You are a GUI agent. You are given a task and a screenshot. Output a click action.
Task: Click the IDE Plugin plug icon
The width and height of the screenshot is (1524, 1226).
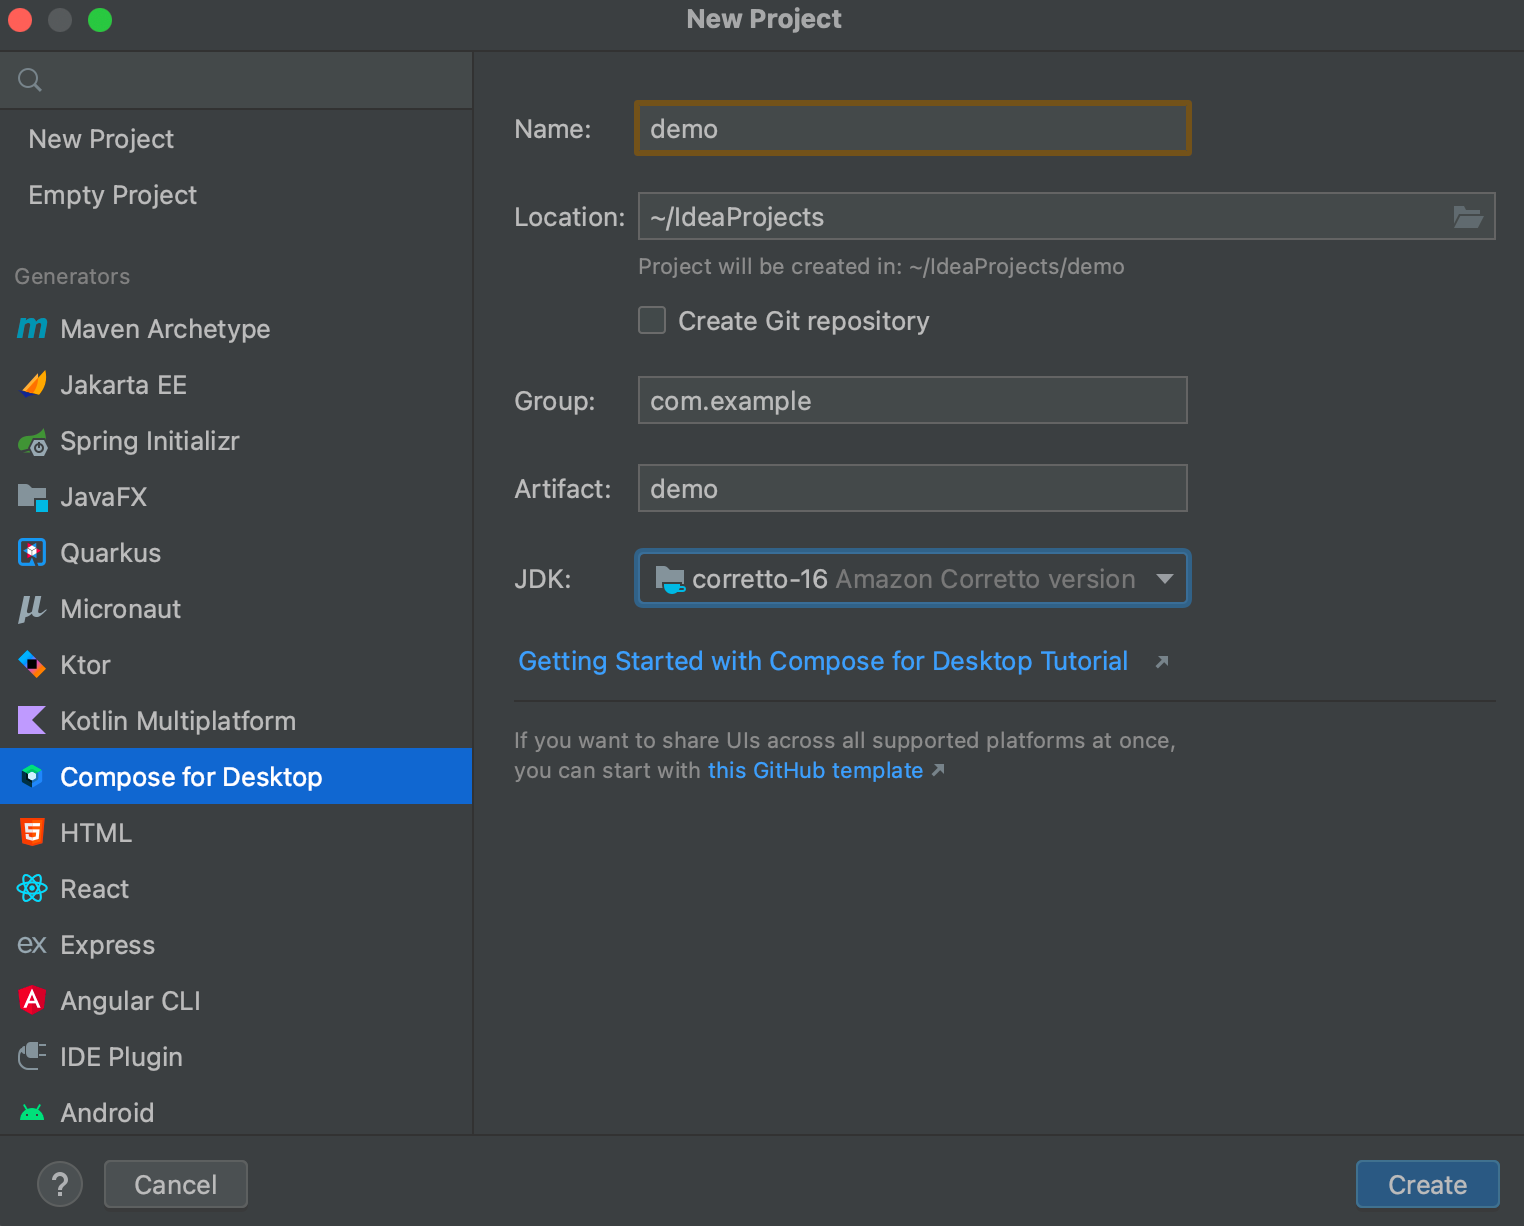[32, 1056]
